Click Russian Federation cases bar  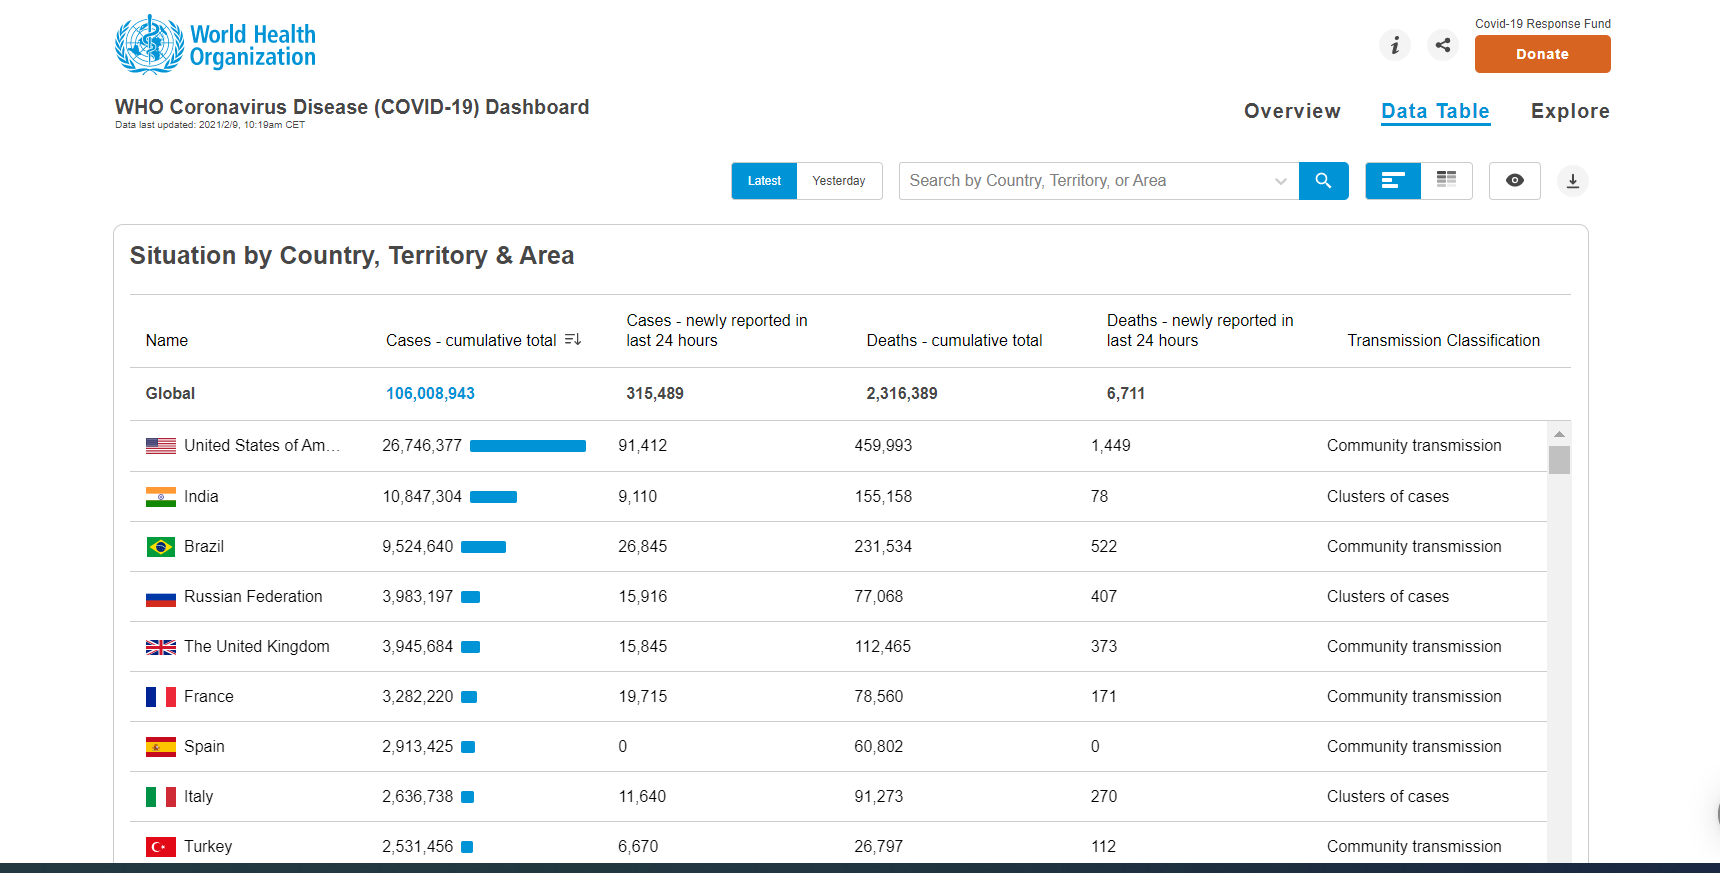coord(470,597)
